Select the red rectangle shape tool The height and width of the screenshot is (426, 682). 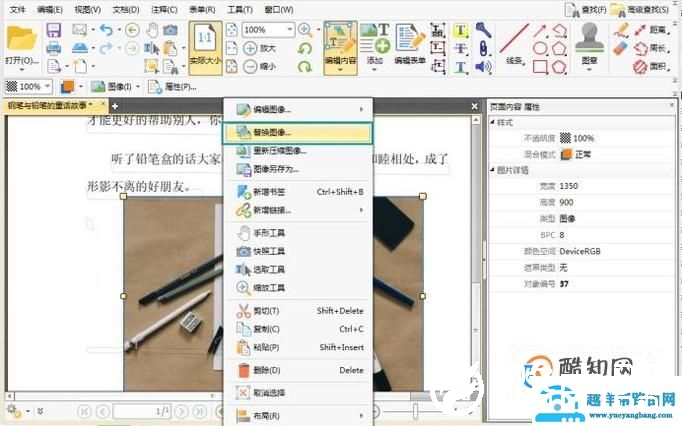[540, 67]
